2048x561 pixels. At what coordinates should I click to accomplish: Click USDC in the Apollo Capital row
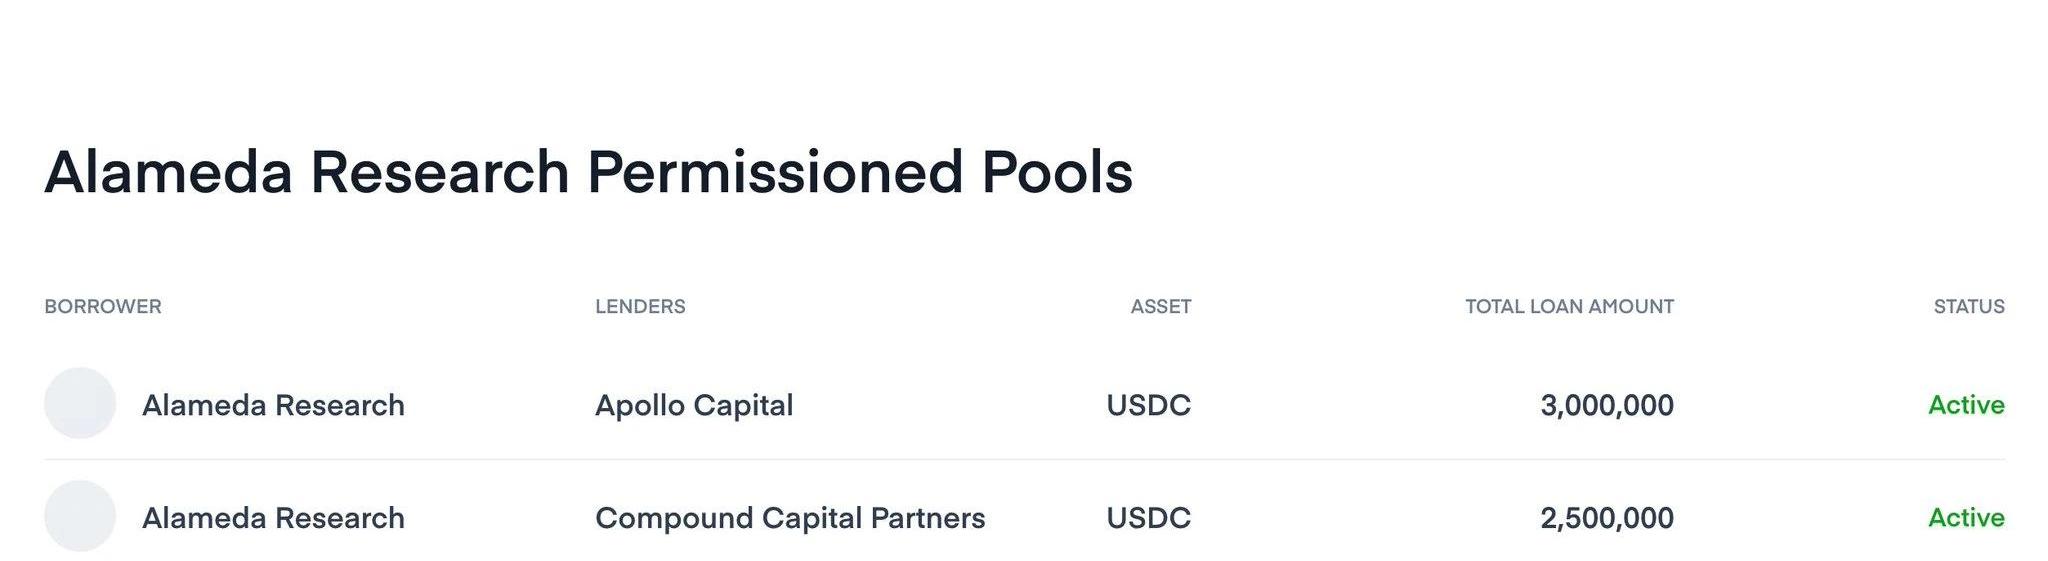click(1148, 405)
